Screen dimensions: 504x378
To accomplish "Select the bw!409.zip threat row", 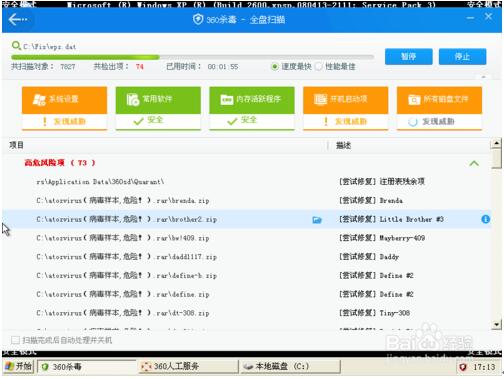I will pyautogui.click(x=247, y=238).
